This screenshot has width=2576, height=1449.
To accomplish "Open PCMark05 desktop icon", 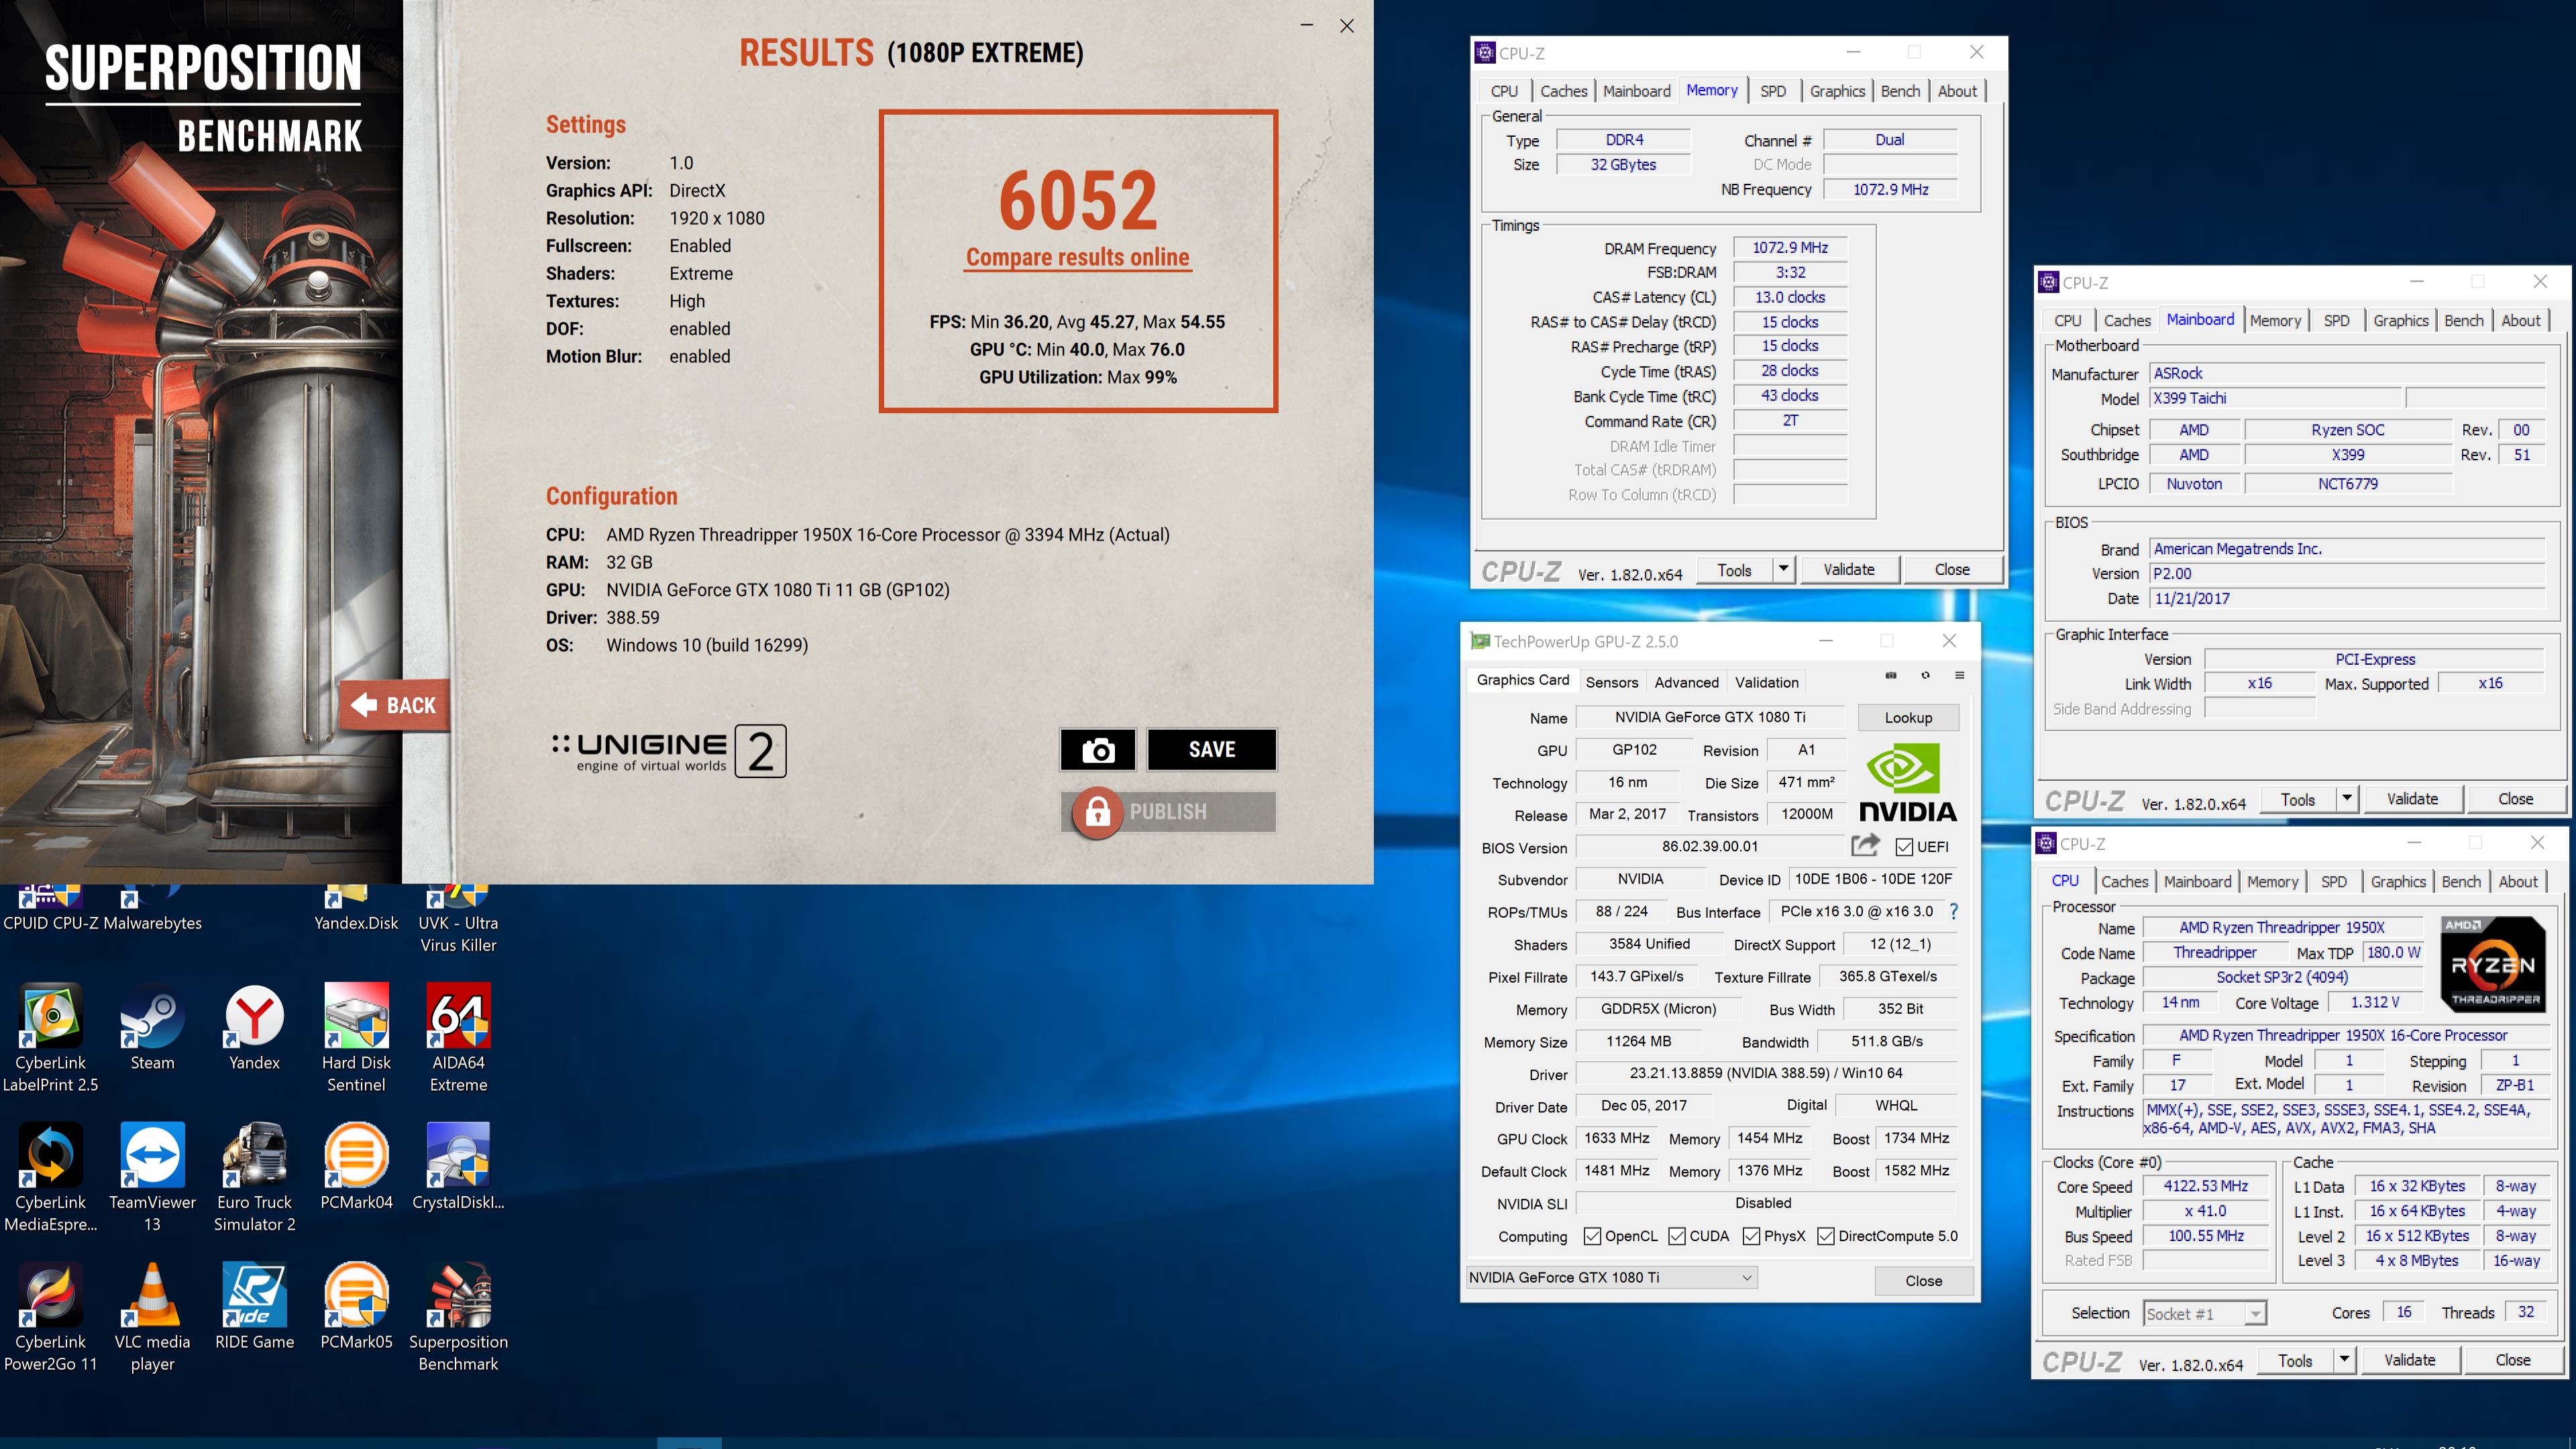I will pos(356,1307).
